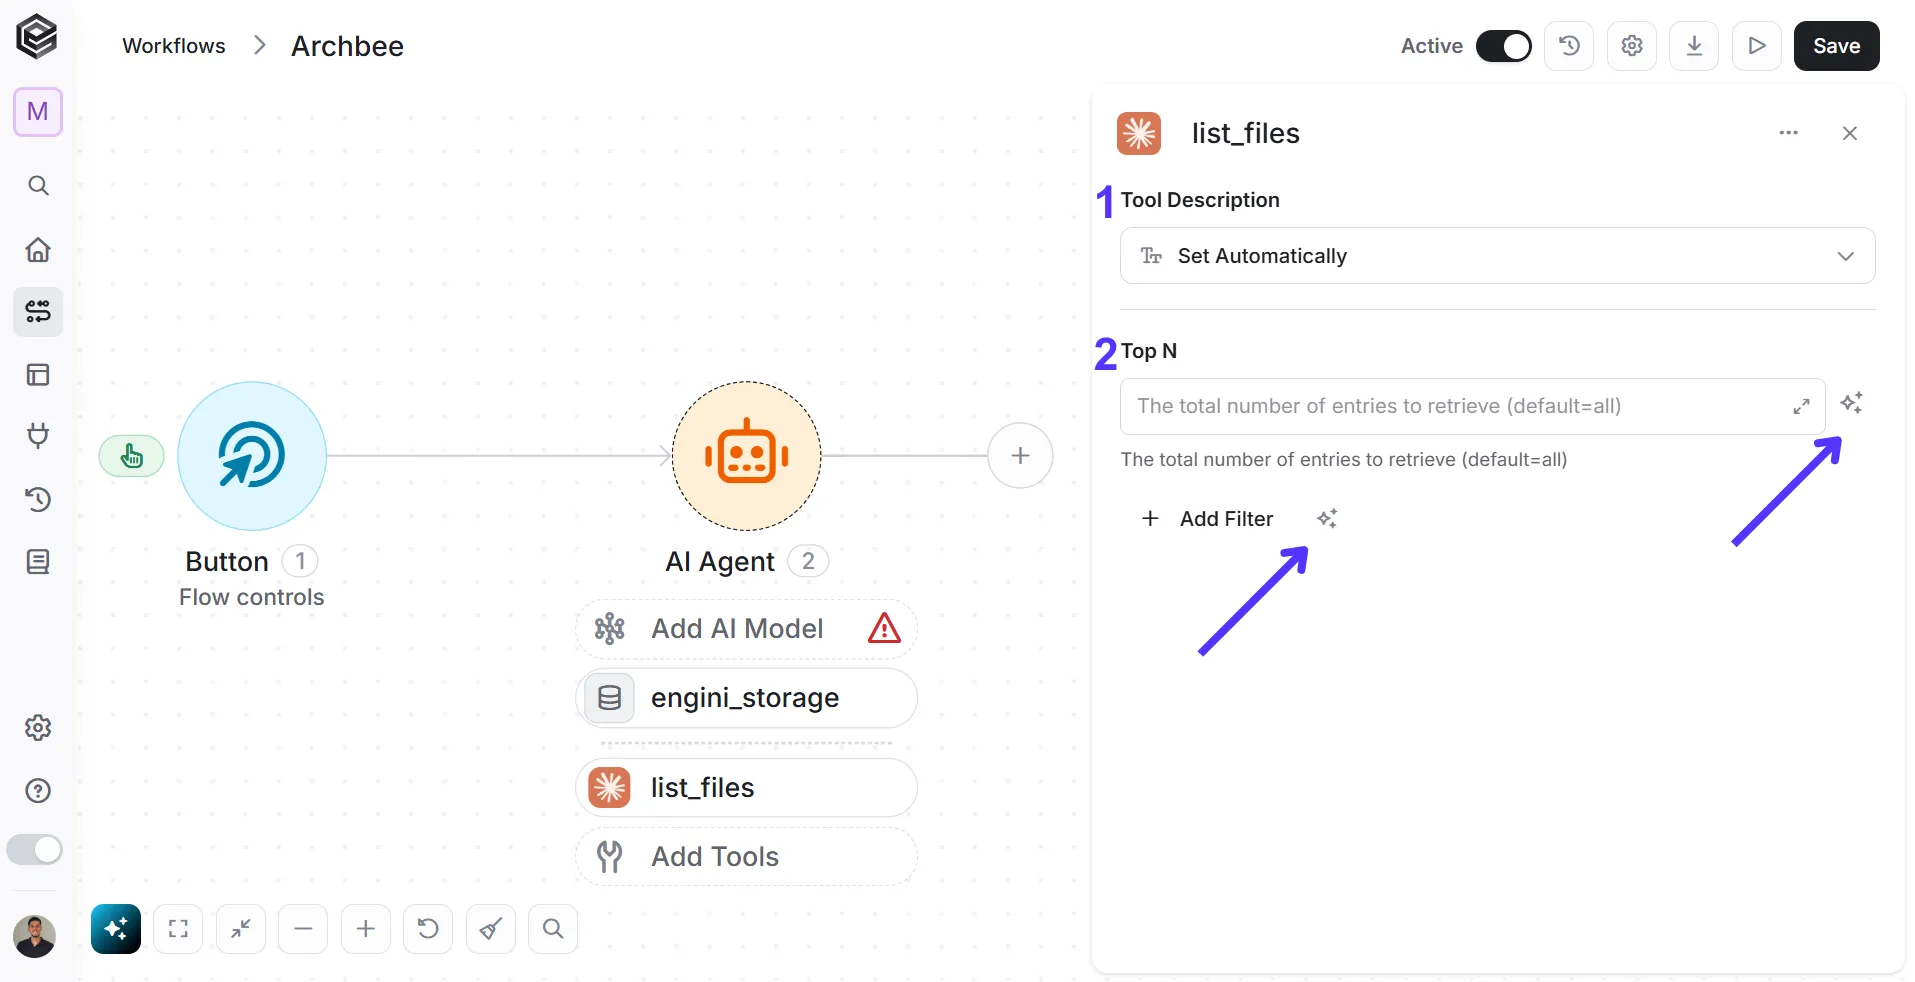Open list_files more options menu
This screenshot has height=982, width=1915.
pyautogui.click(x=1789, y=133)
